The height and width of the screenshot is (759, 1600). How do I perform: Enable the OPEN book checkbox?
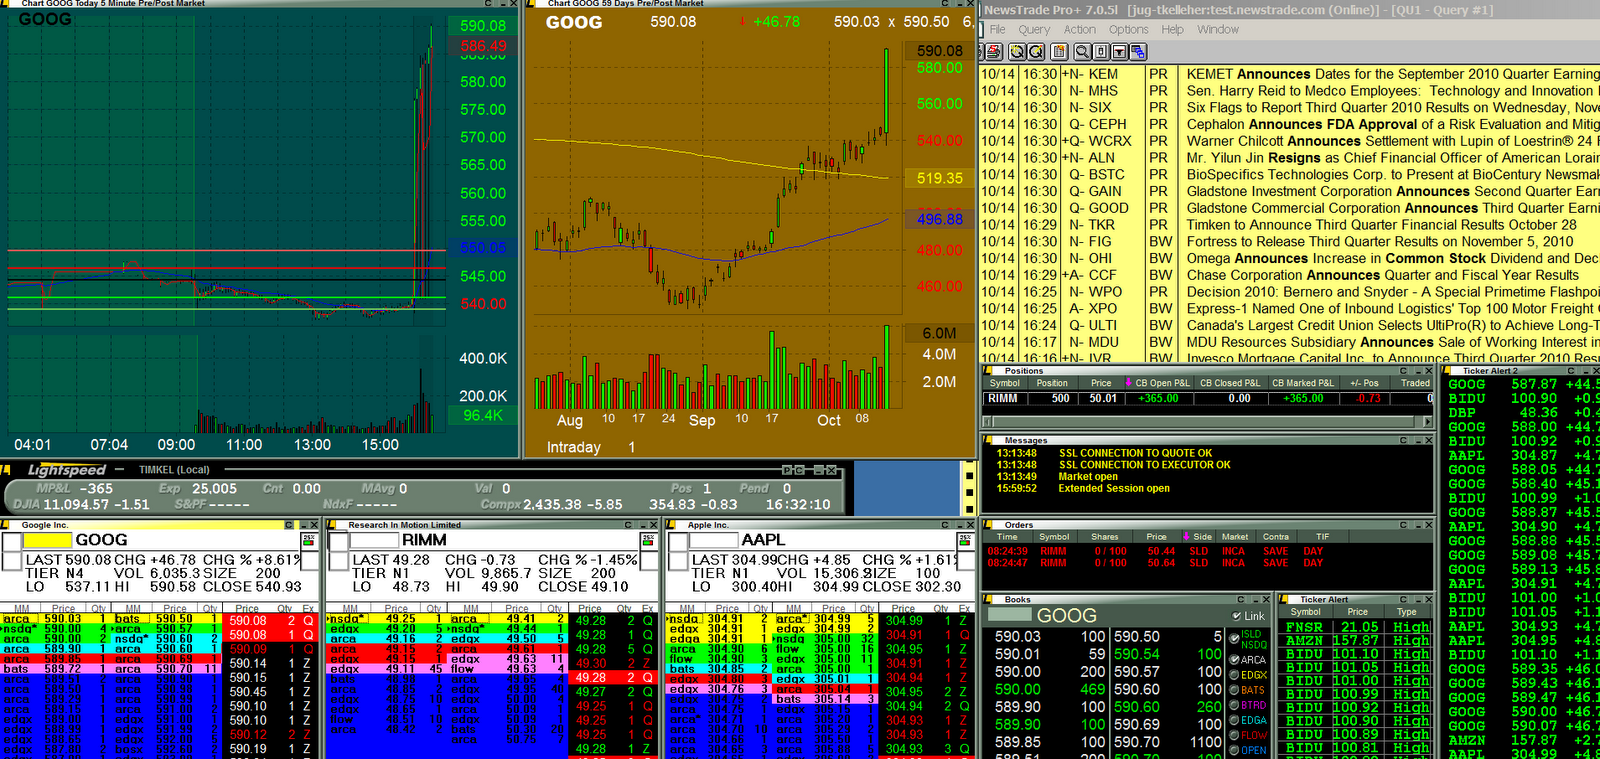coord(1235,750)
